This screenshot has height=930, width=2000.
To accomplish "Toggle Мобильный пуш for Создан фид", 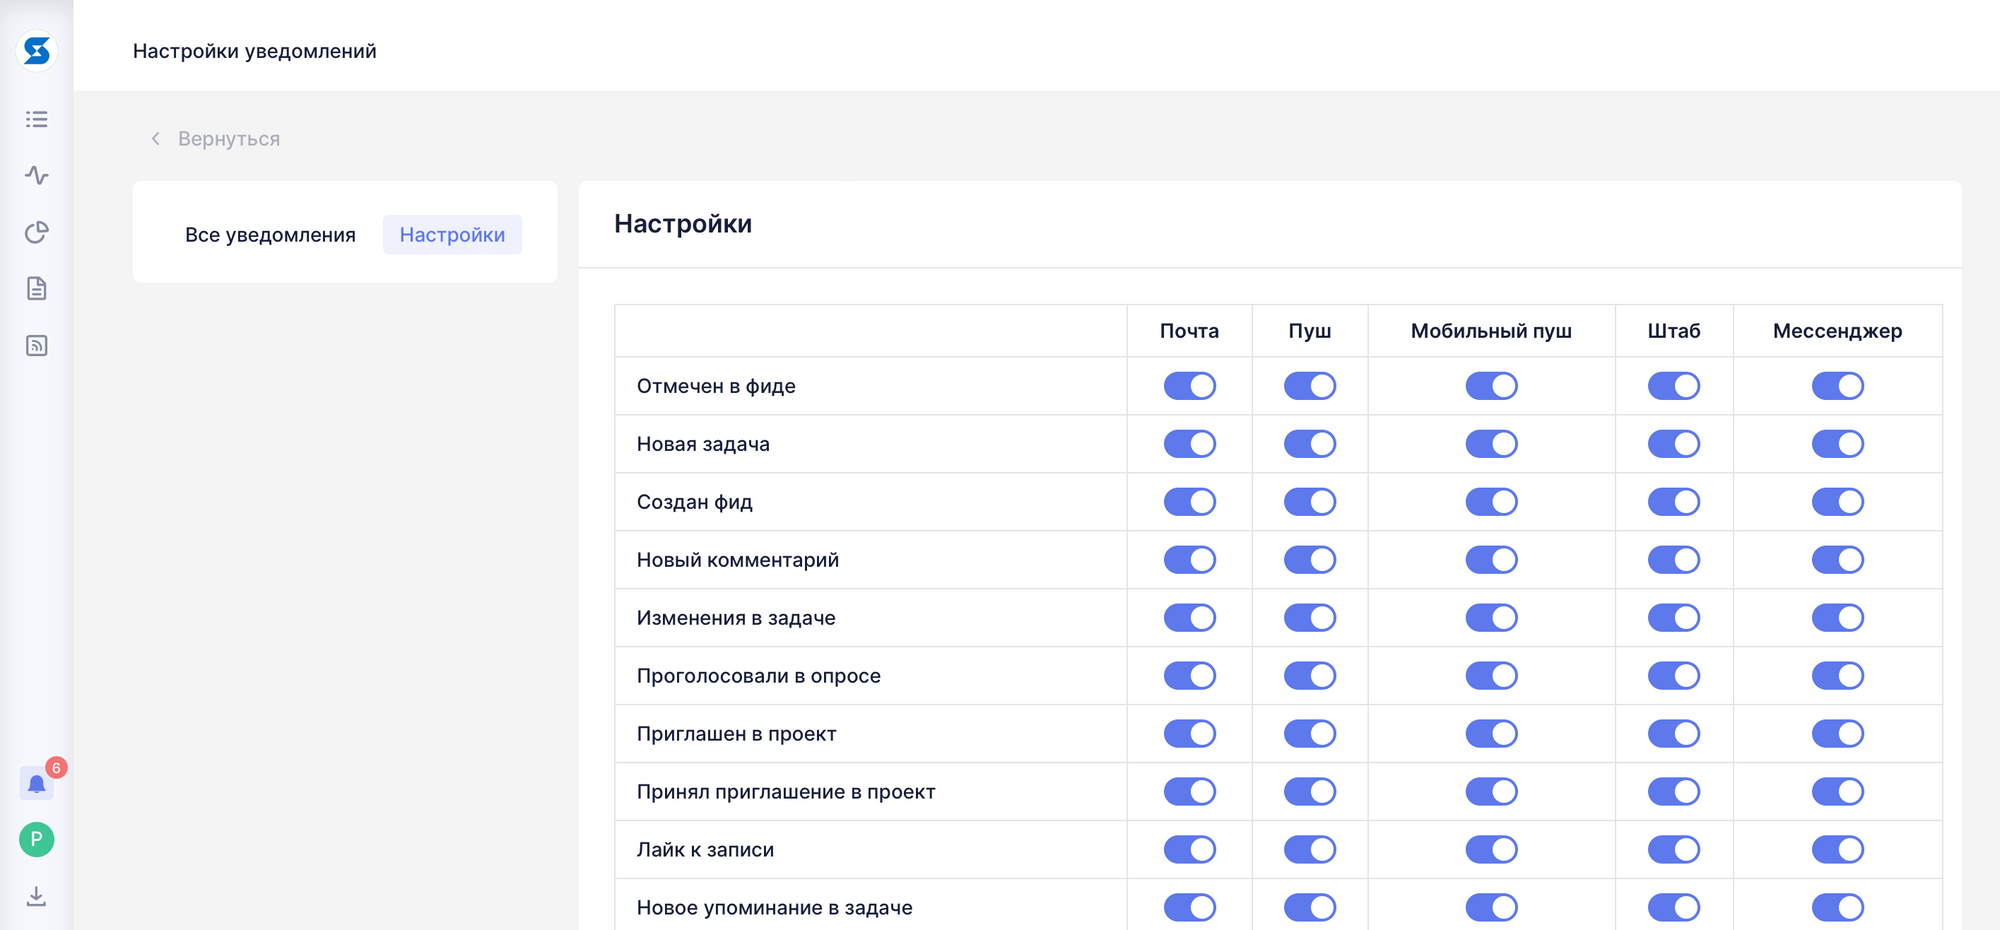I will [1492, 502].
